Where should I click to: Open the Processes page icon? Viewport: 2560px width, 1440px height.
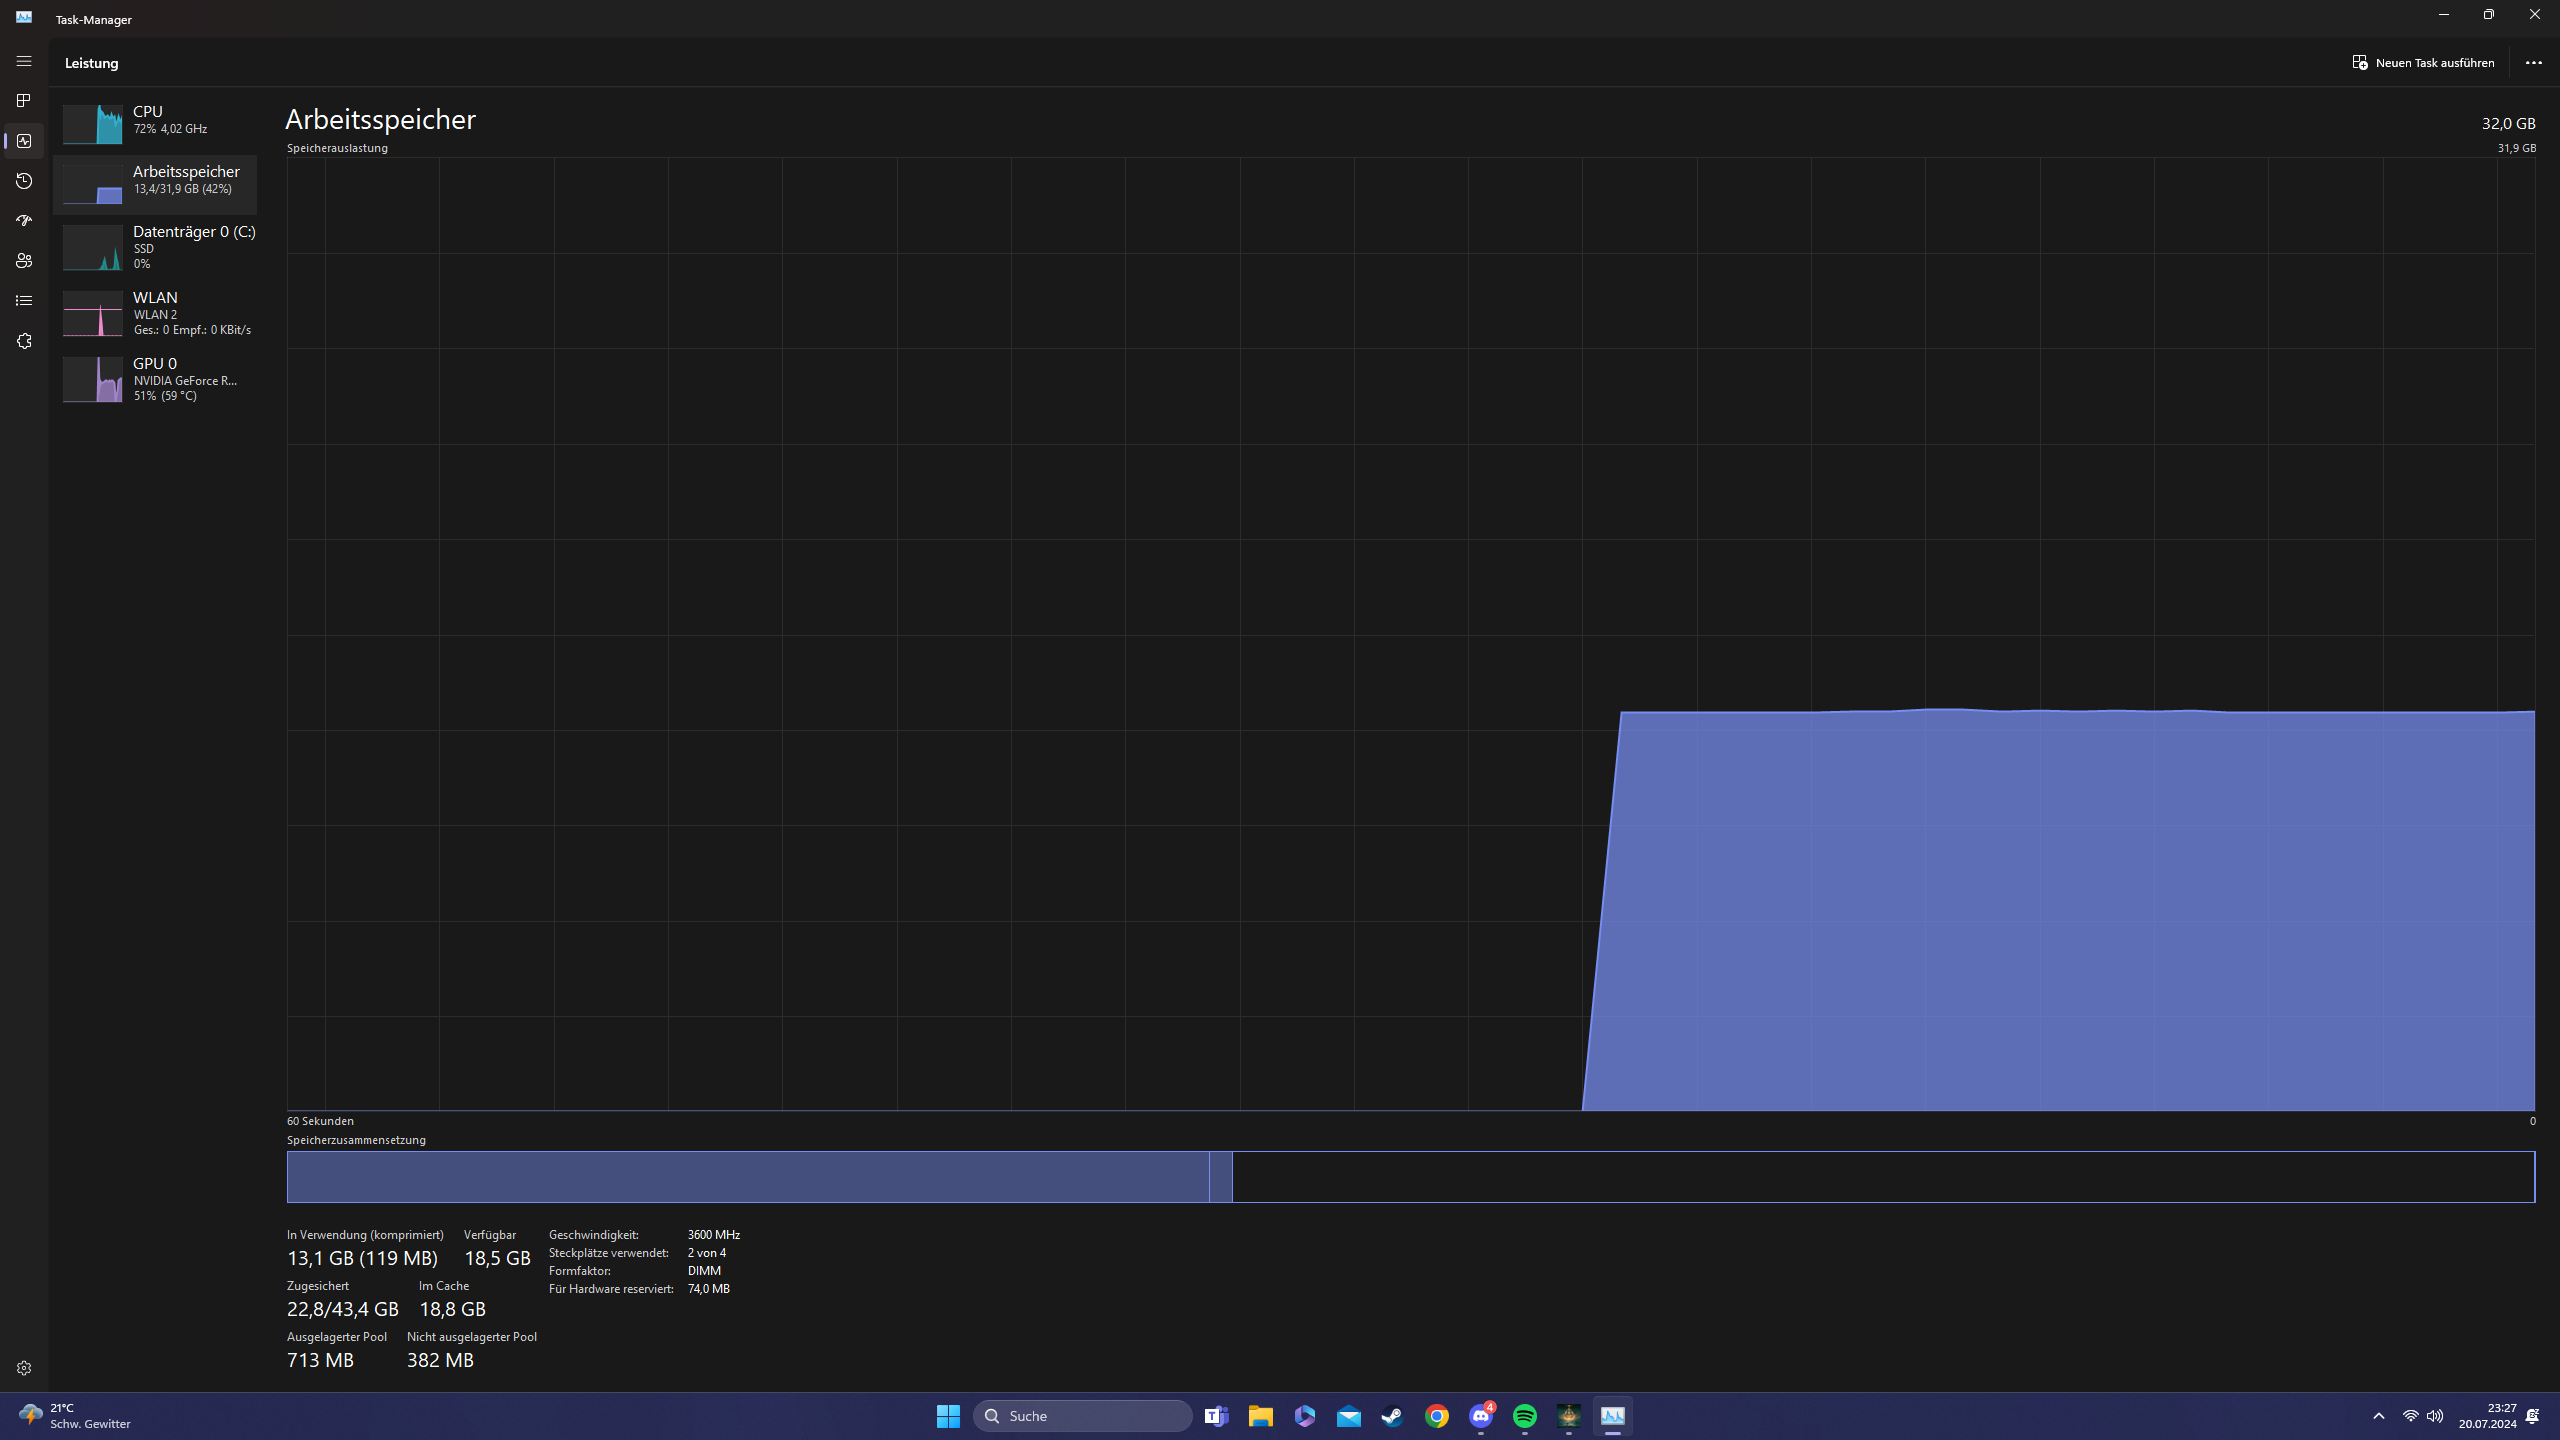click(x=24, y=101)
